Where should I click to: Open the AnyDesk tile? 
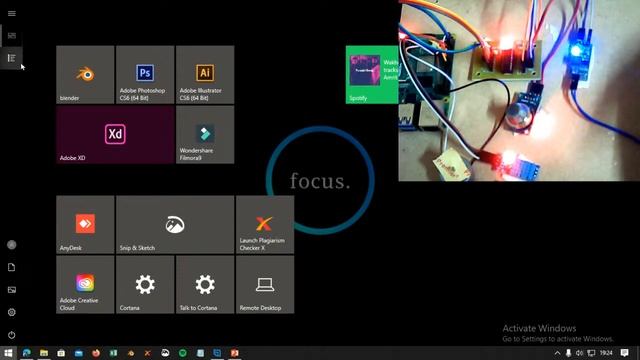click(85, 224)
